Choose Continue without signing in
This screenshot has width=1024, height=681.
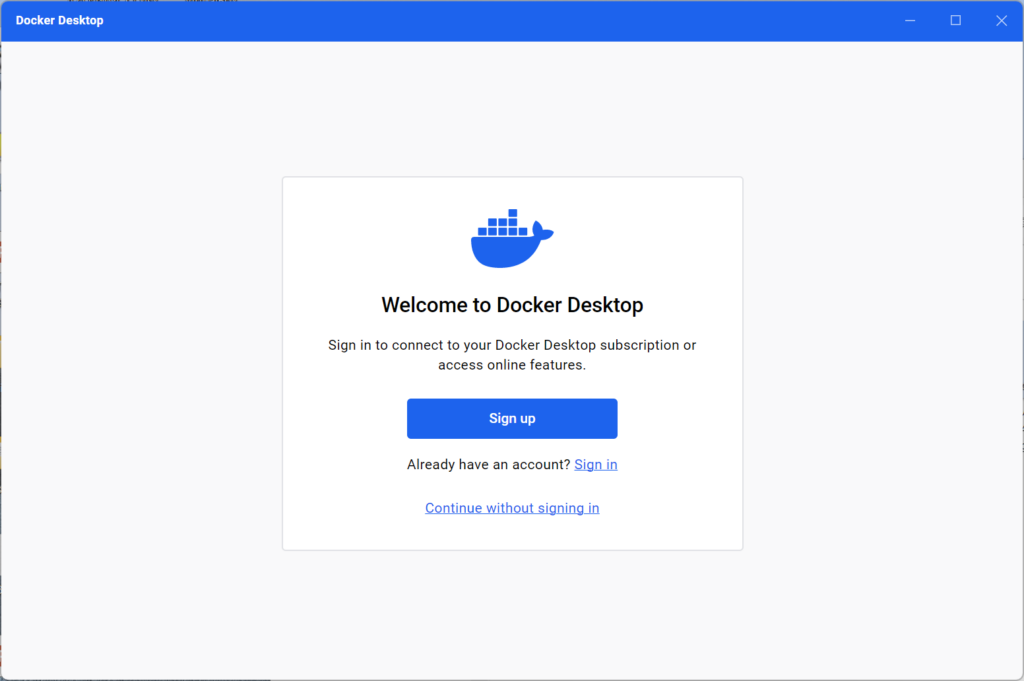point(512,508)
